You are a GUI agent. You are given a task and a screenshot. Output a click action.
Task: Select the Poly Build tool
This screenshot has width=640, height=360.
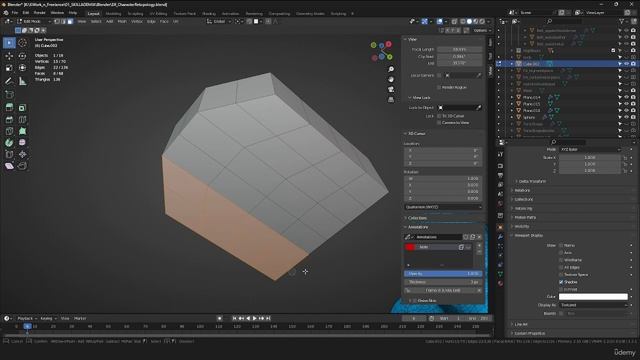[x=22, y=131]
